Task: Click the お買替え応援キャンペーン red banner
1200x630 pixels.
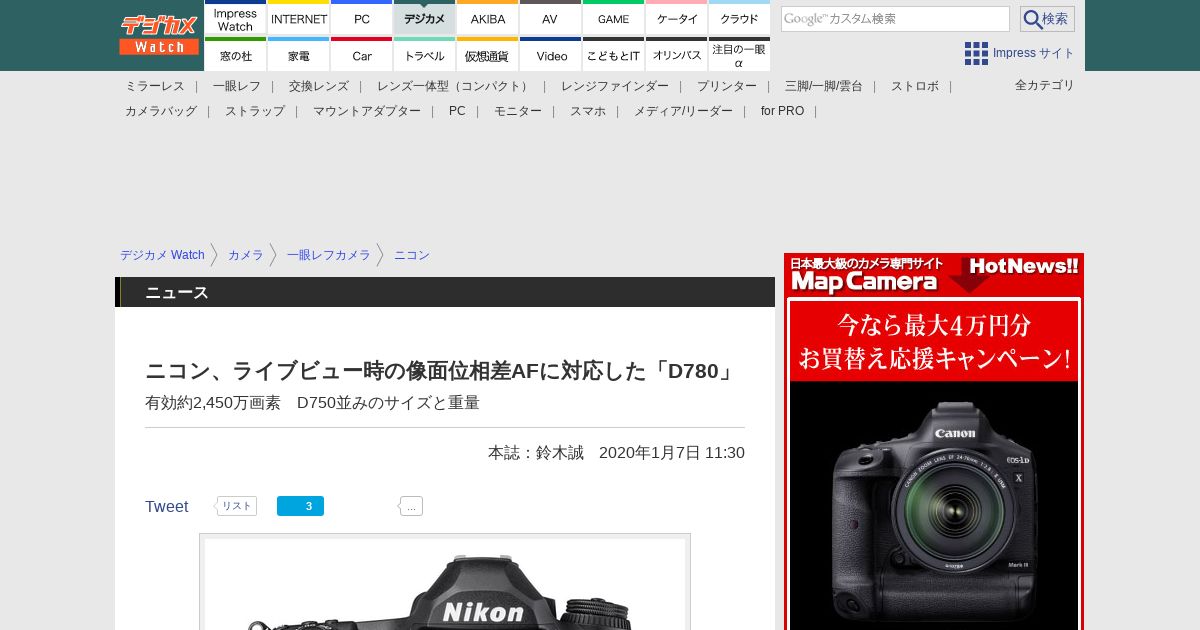Action: tap(934, 340)
